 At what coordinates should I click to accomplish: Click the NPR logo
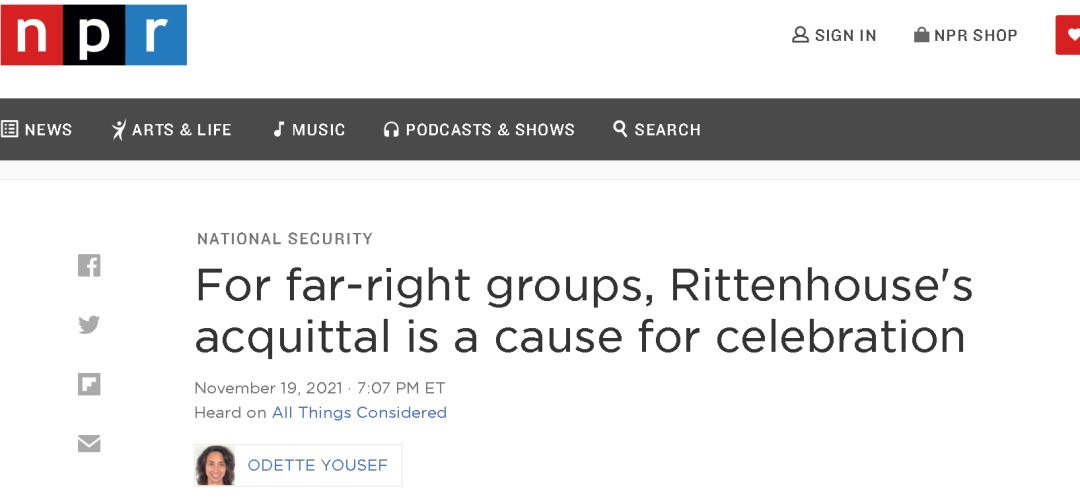[x=93, y=35]
